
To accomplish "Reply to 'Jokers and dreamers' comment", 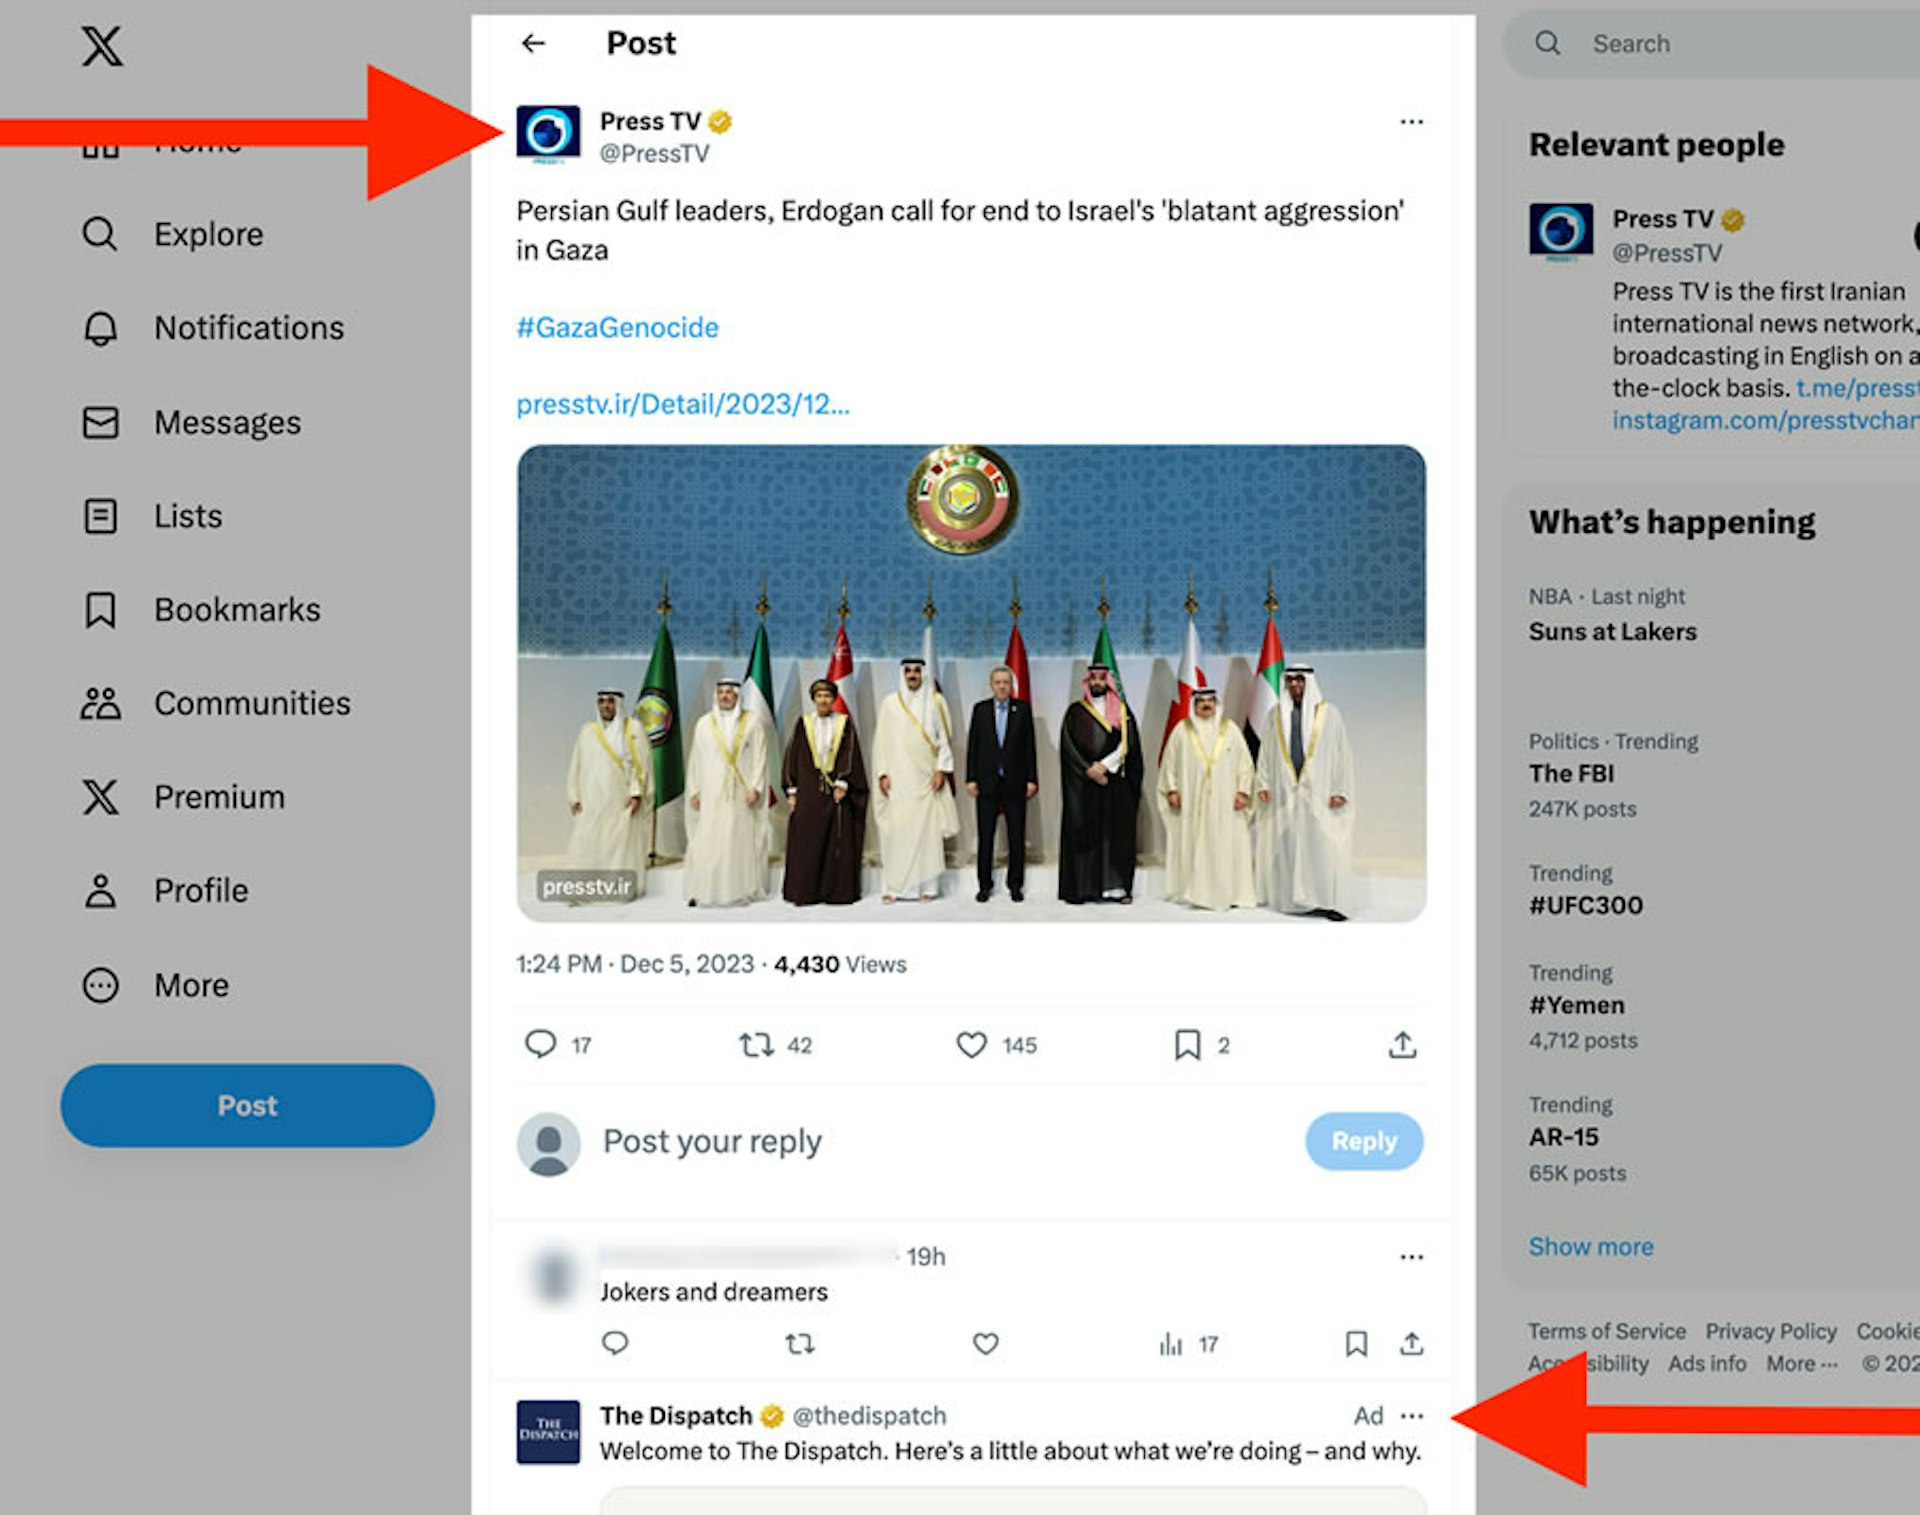I will tap(615, 1343).
